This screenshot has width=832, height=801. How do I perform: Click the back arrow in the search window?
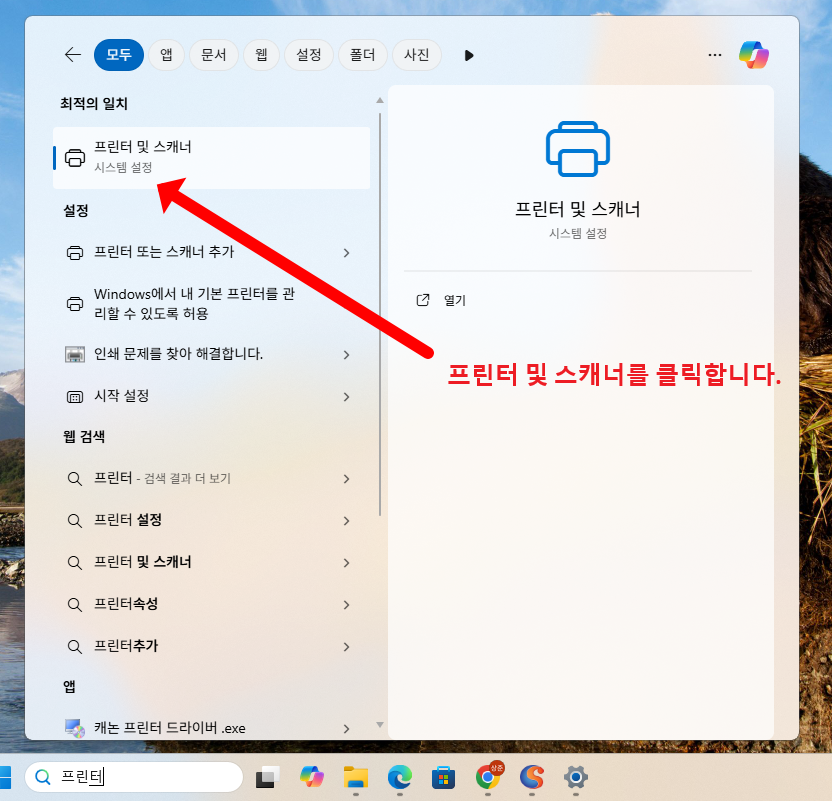[72, 55]
